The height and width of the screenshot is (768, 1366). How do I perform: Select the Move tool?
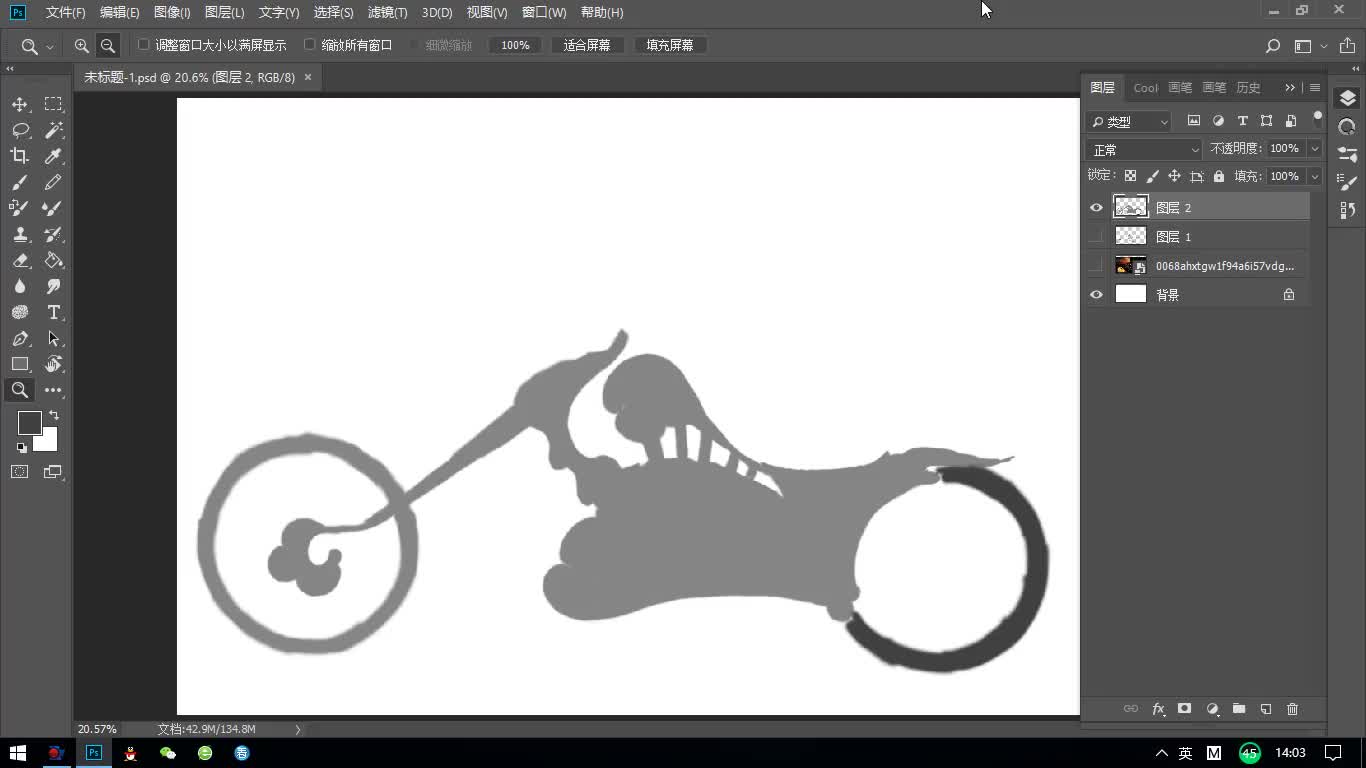point(20,104)
